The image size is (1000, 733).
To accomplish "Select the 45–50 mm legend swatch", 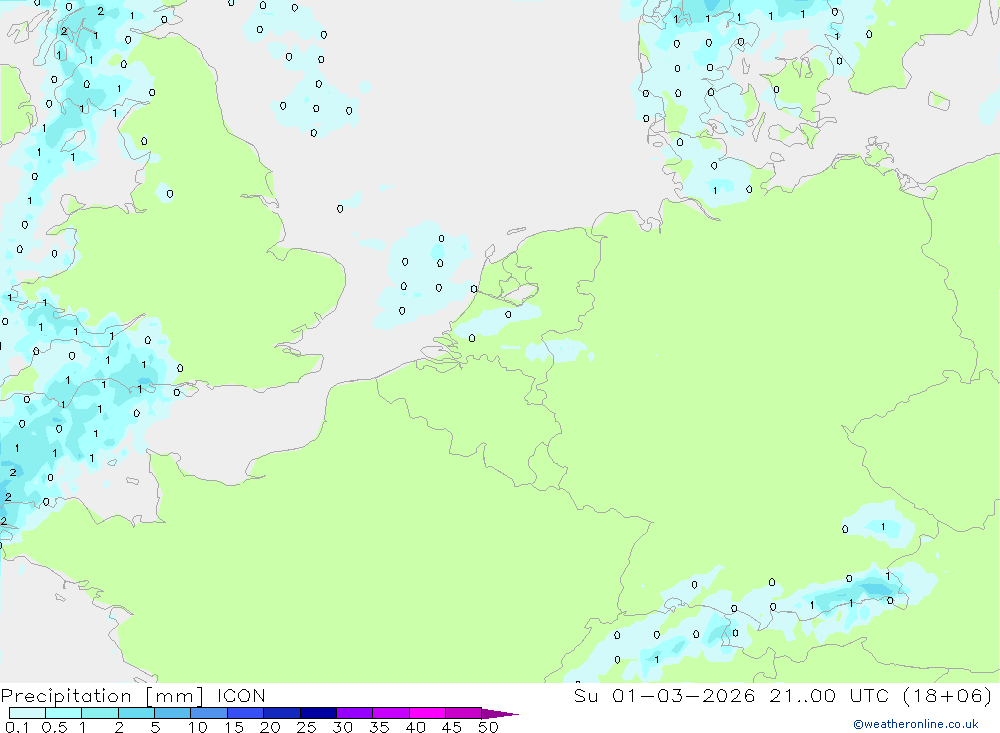I will pyautogui.click(x=464, y=713).
